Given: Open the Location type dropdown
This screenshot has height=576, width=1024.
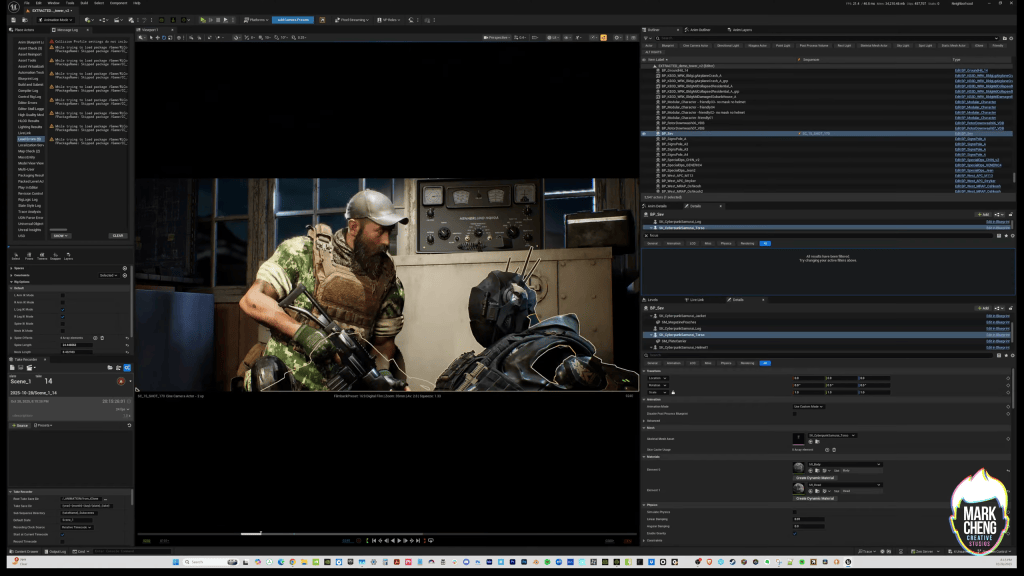Looking at the screenshot, I should (x=658, y=378).
